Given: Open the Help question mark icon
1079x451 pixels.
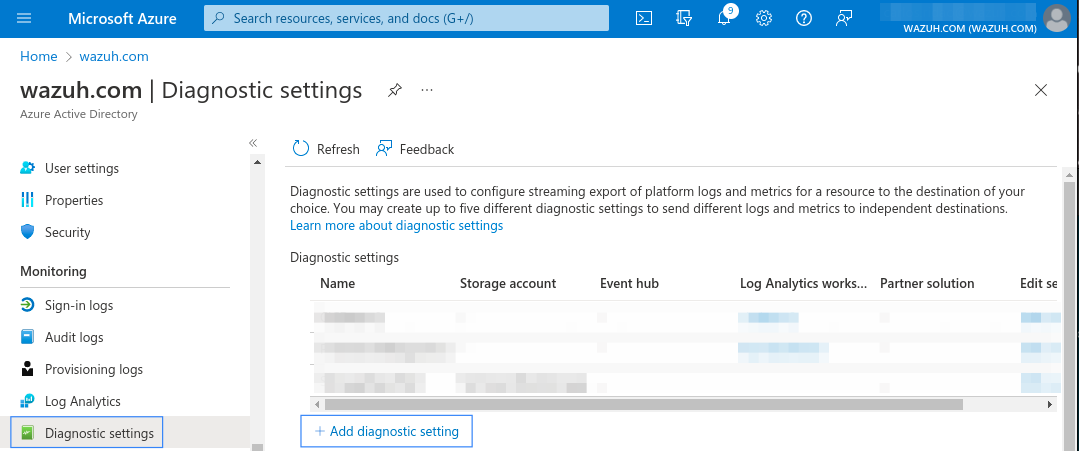Looking at the screenshot, I should (x=804, y=19).
